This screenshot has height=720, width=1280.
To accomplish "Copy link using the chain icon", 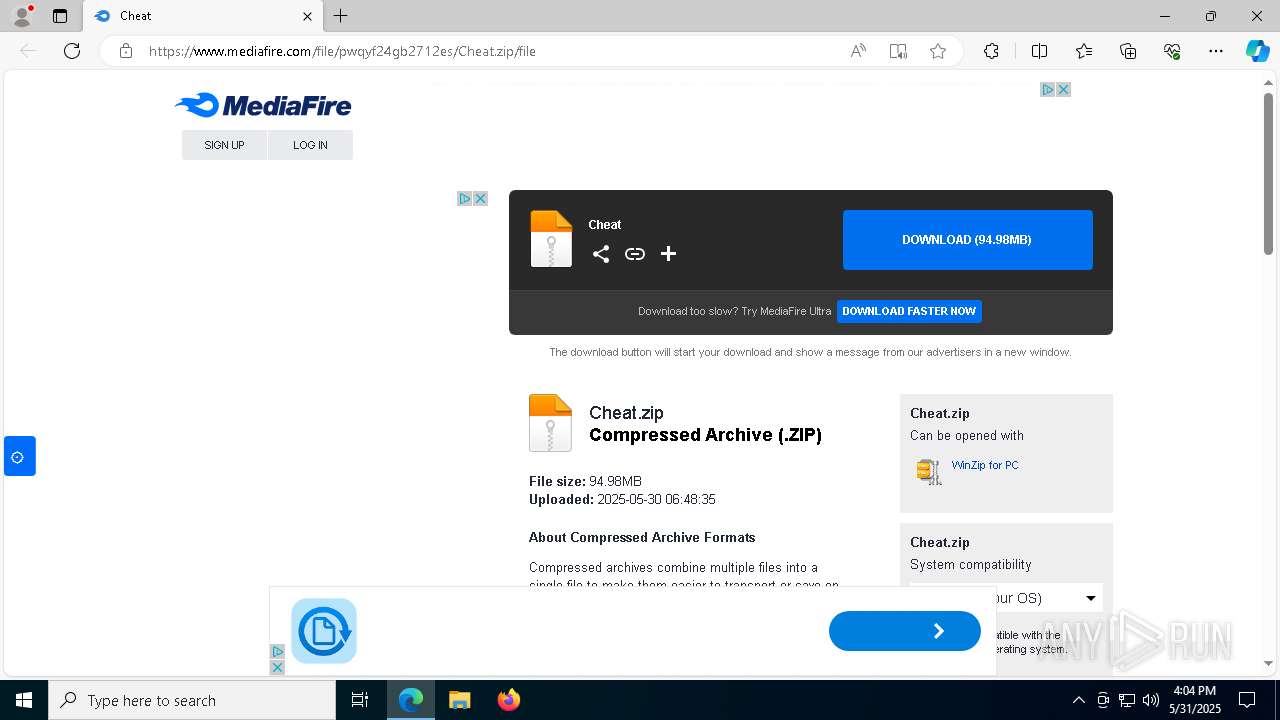I will [x=635, y=254].
